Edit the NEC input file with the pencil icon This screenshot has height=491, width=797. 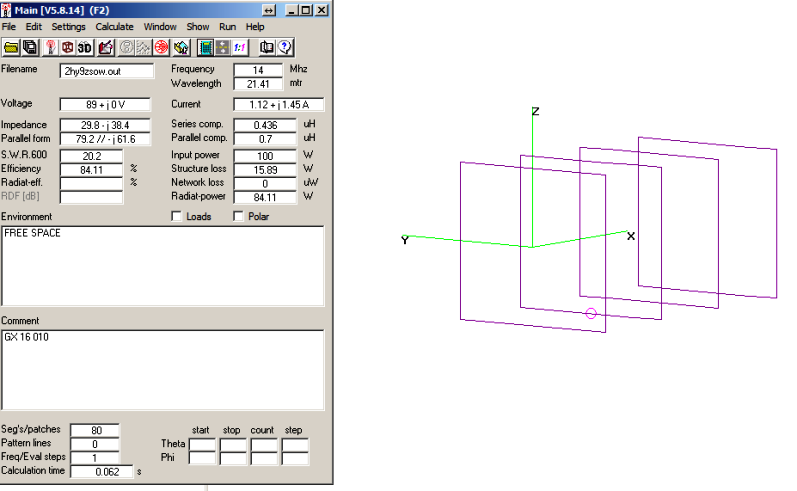tap(106, 48)
